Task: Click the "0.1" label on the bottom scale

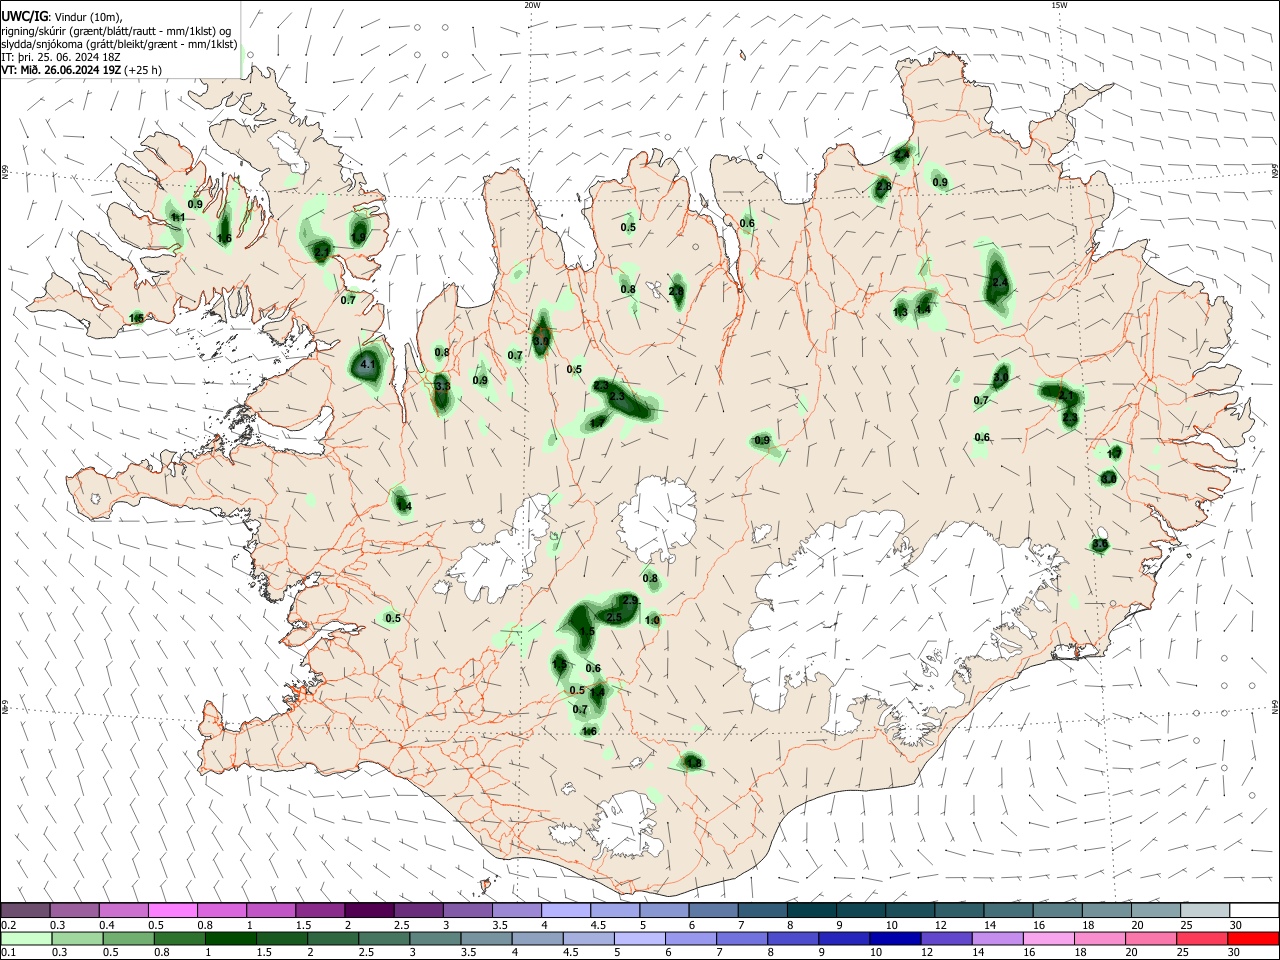Action: 9,953
